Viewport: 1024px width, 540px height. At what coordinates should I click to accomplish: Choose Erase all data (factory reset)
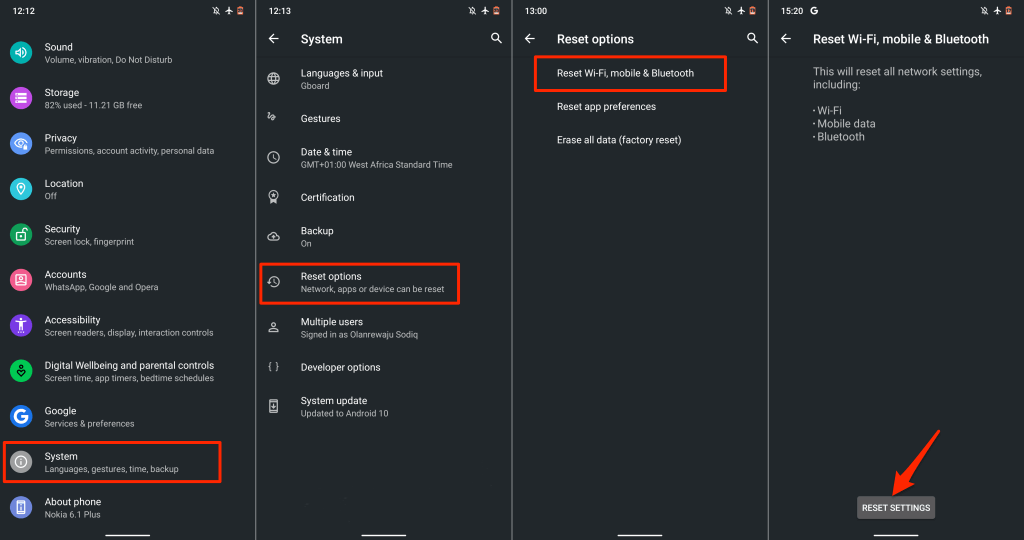coord(619,140)
